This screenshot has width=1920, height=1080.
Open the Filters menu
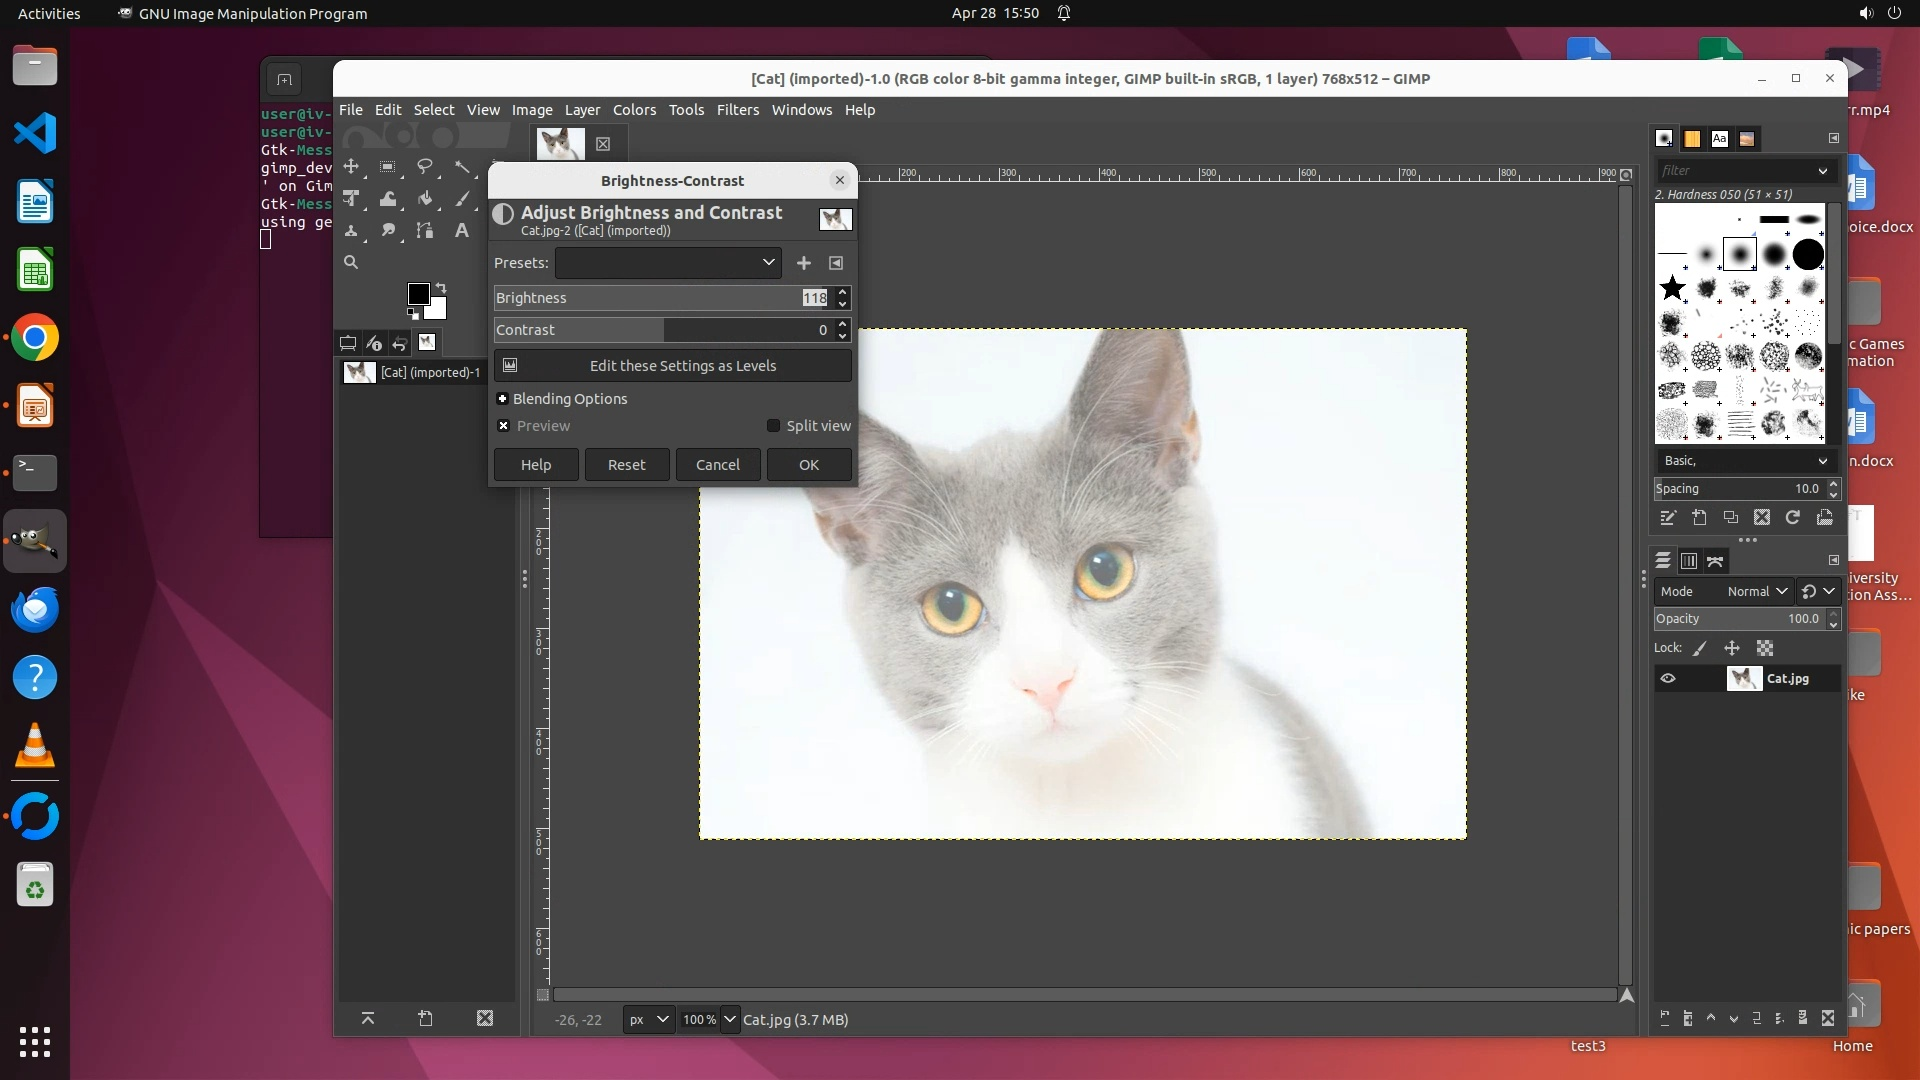[x=737, y=110]
